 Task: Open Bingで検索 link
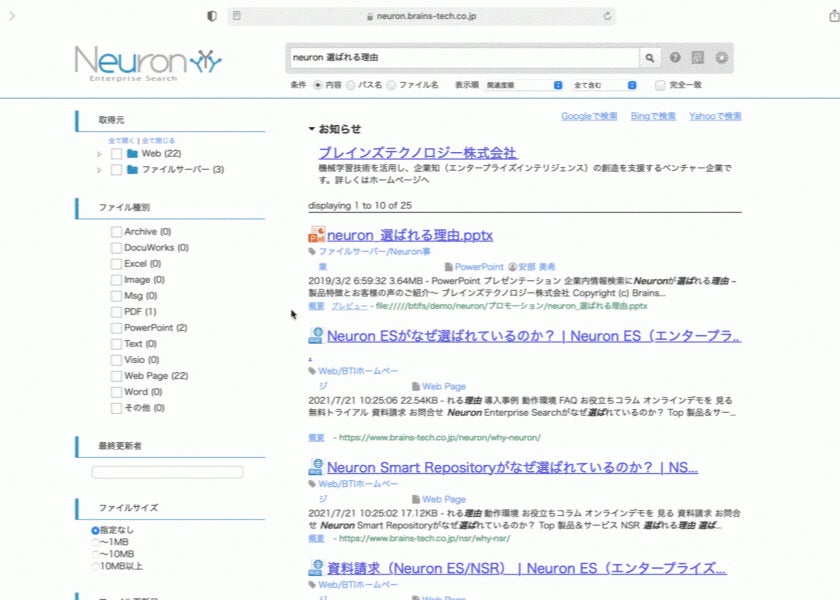coord(653,116)
